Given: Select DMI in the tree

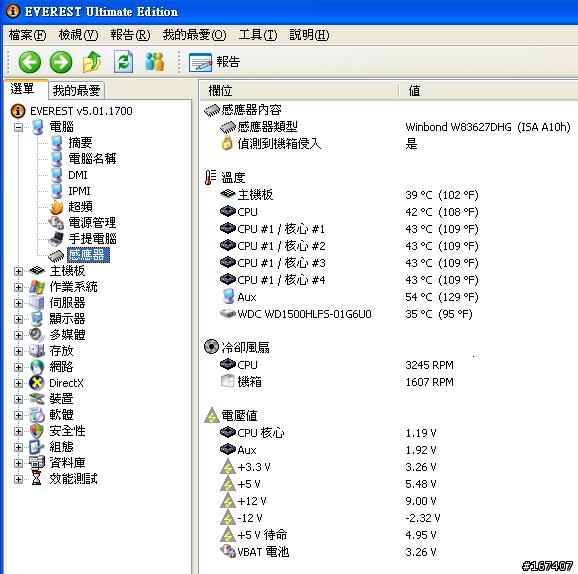Looking at the screenshot, I should tap(78, 175).
